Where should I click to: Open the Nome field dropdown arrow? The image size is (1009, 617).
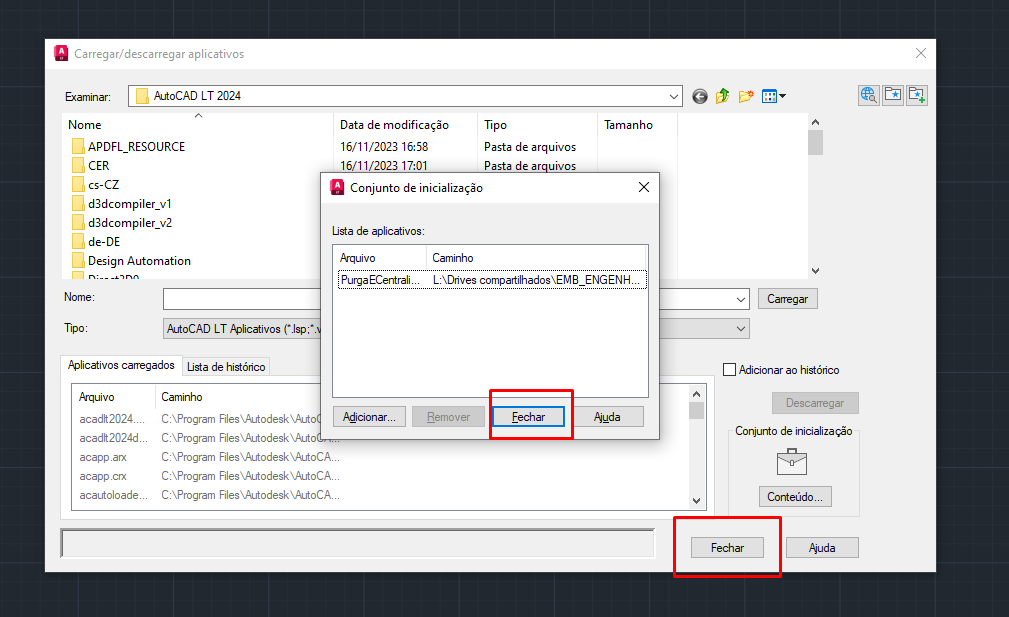point(740,299)
